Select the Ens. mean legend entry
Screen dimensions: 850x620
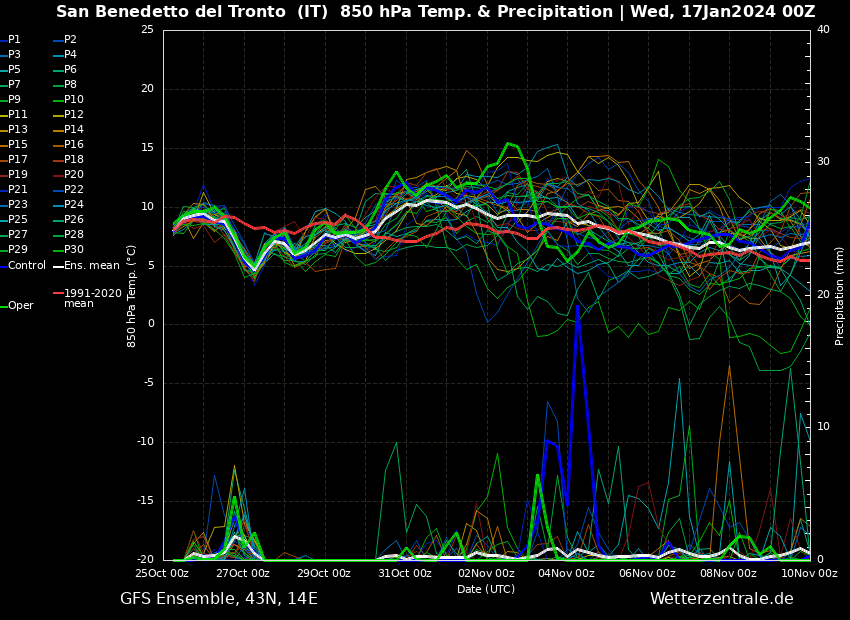tap(91, 266)
